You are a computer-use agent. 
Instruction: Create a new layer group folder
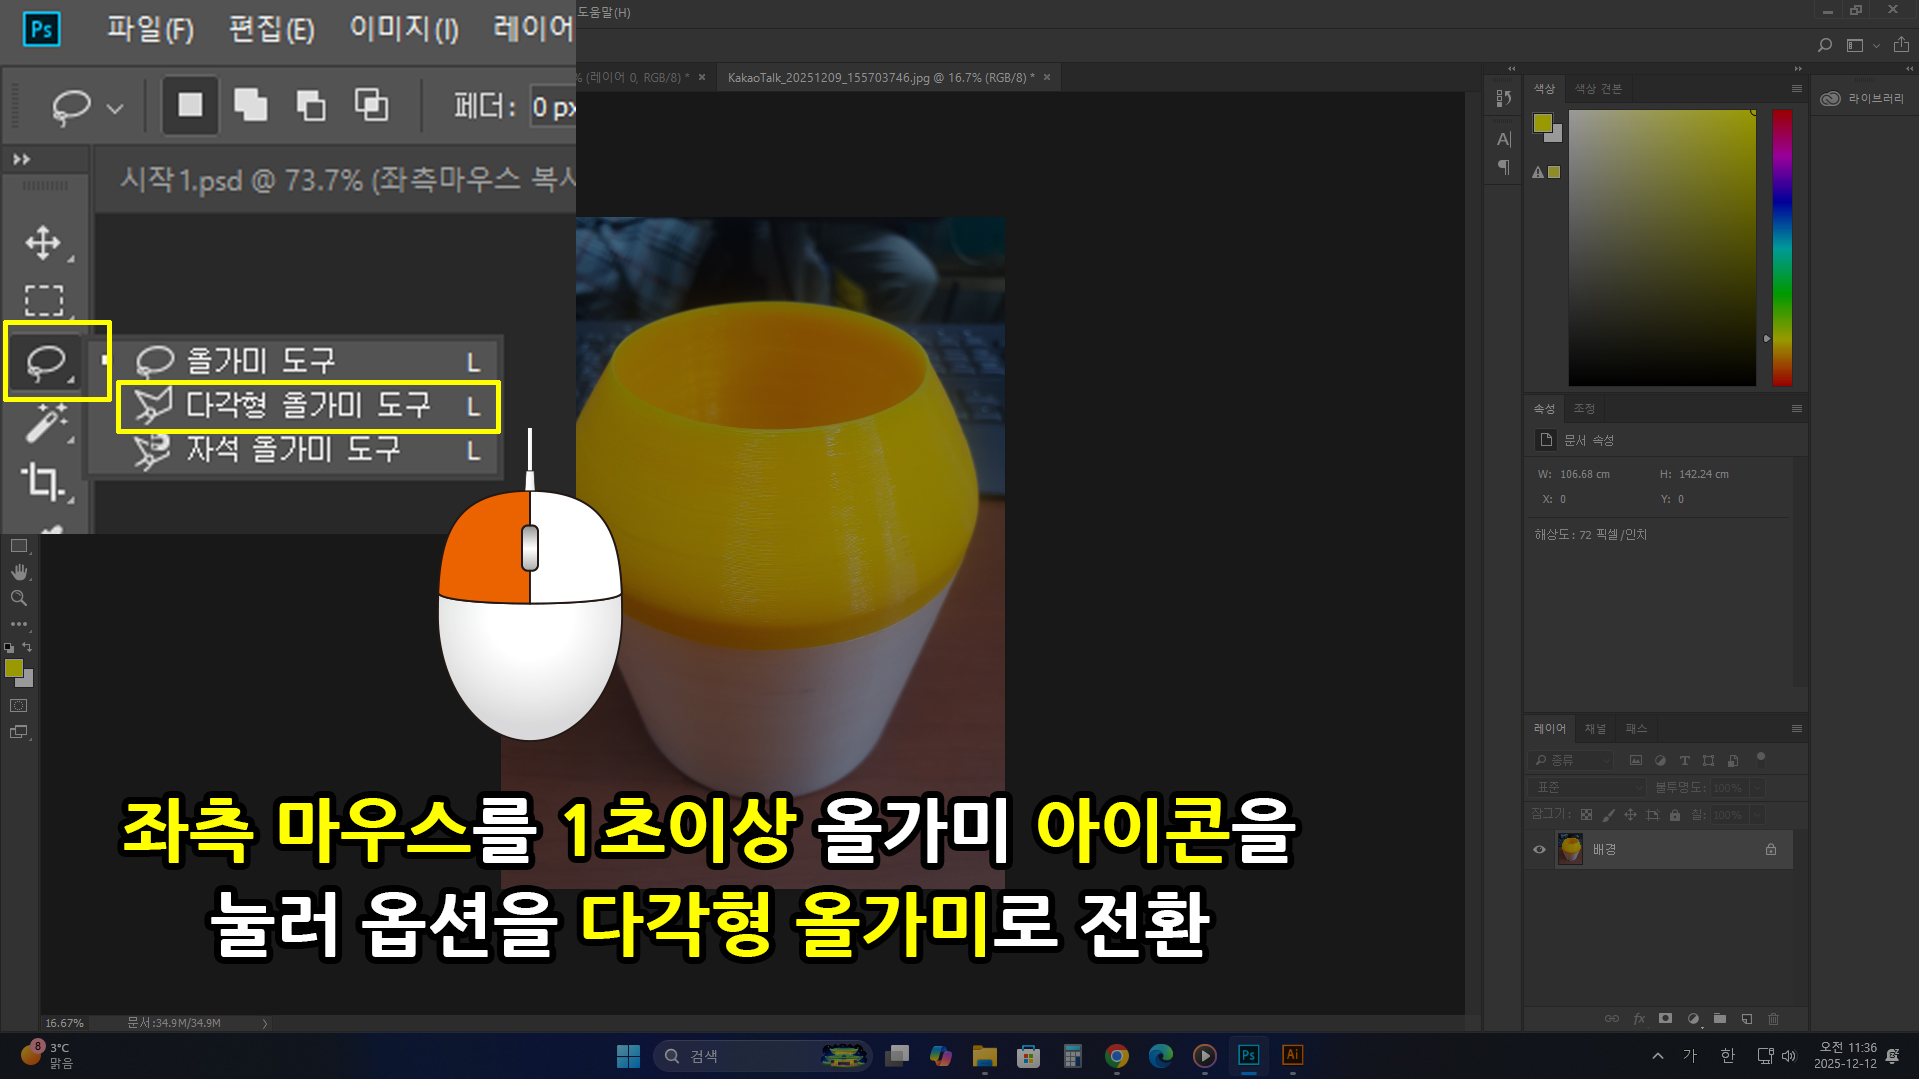pyautogui.click(x=1720, y=1019)
